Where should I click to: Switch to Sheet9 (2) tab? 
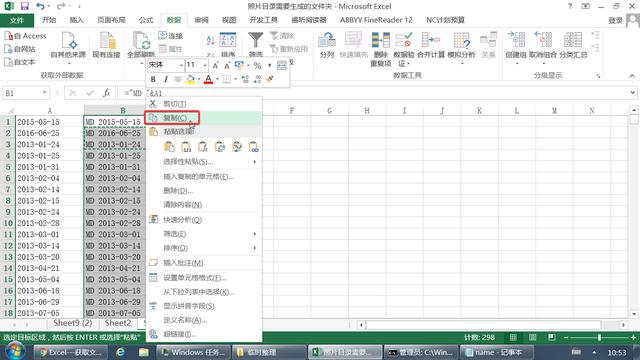click(73, 323)
